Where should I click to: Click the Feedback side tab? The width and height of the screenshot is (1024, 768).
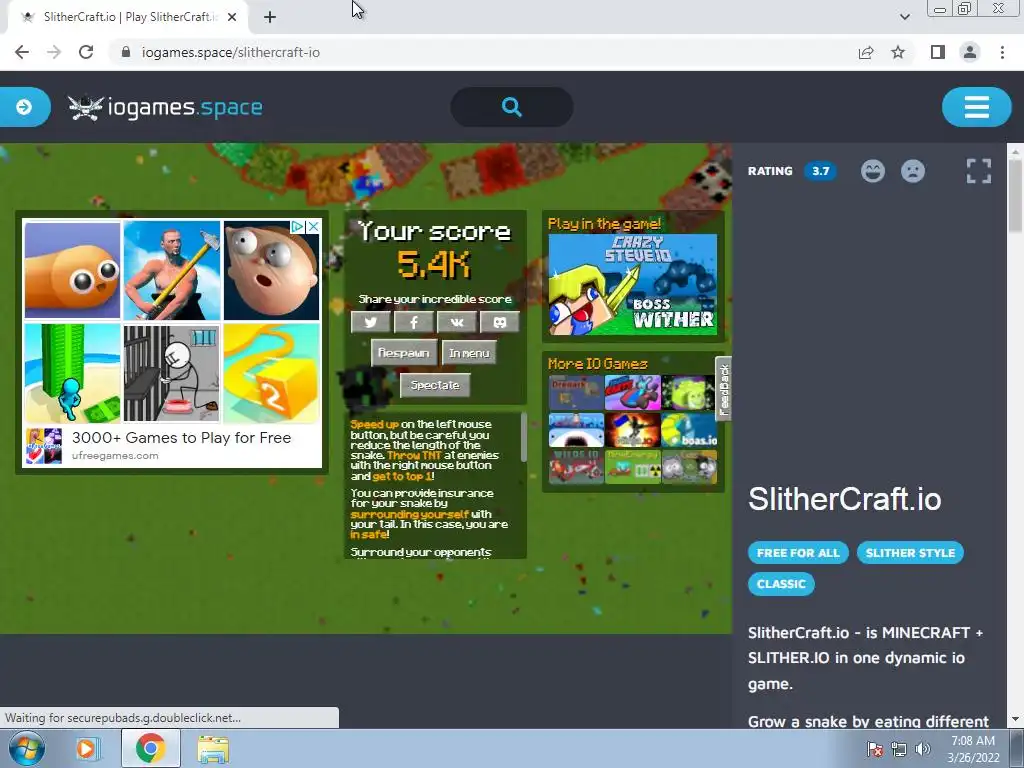click(724, 389)
